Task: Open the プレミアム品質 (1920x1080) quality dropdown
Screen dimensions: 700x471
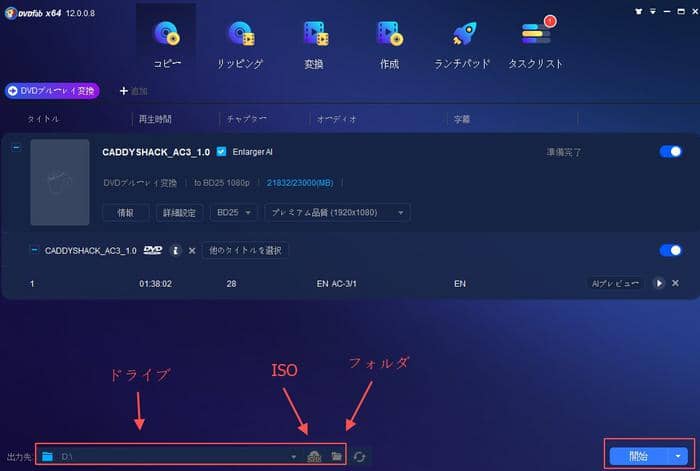Action: tap(338, 213)
